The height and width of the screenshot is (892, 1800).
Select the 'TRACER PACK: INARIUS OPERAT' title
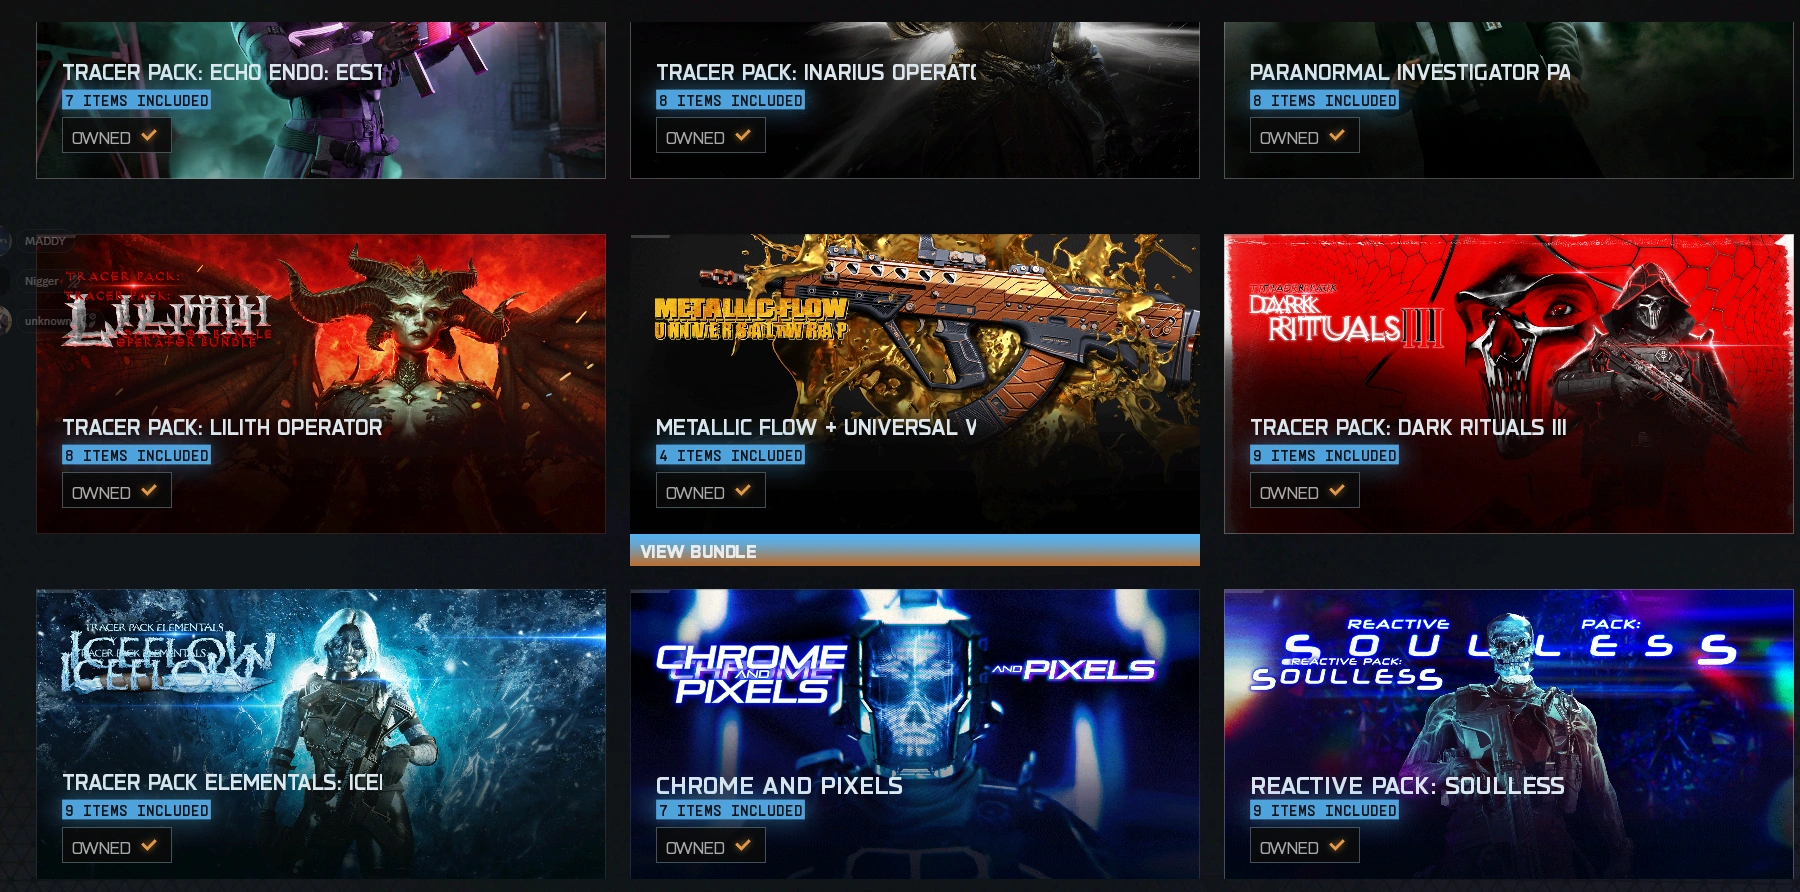tap(816, 72)
